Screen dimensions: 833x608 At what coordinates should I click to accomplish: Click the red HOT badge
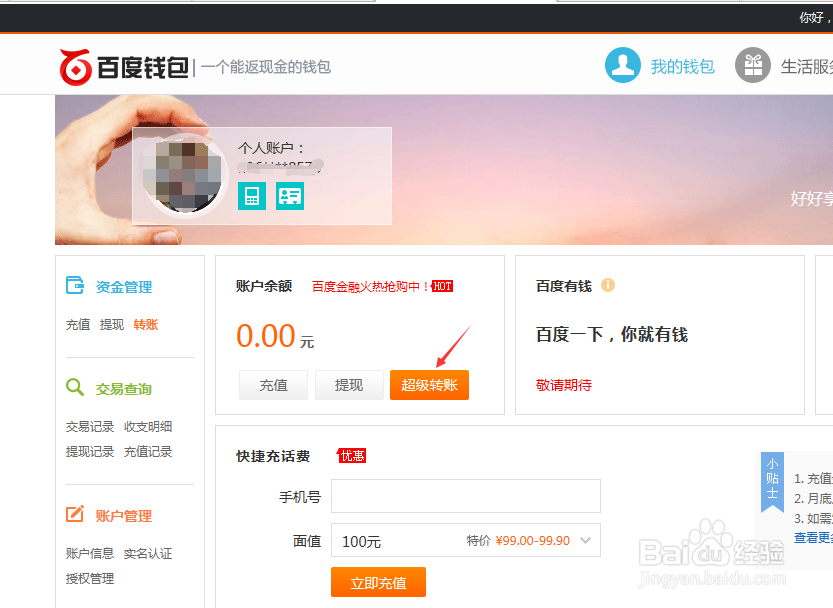(442, 286)
